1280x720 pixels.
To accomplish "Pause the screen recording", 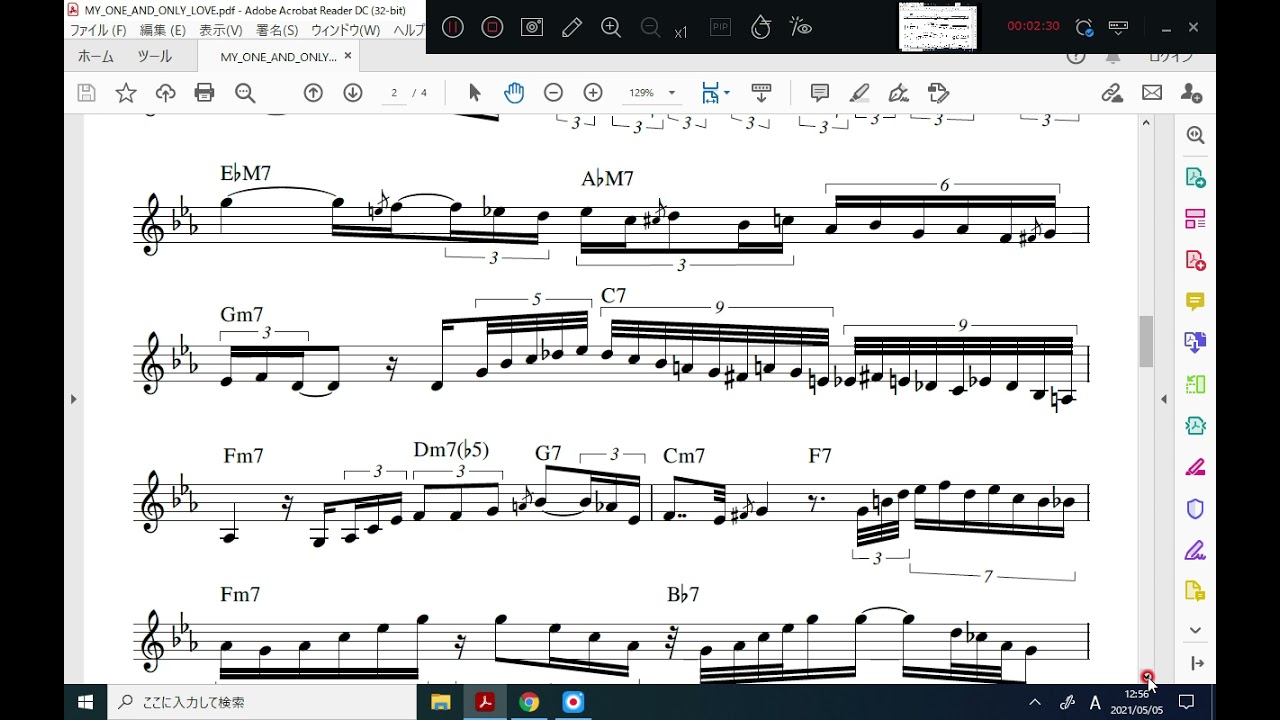I will [453, 27].
